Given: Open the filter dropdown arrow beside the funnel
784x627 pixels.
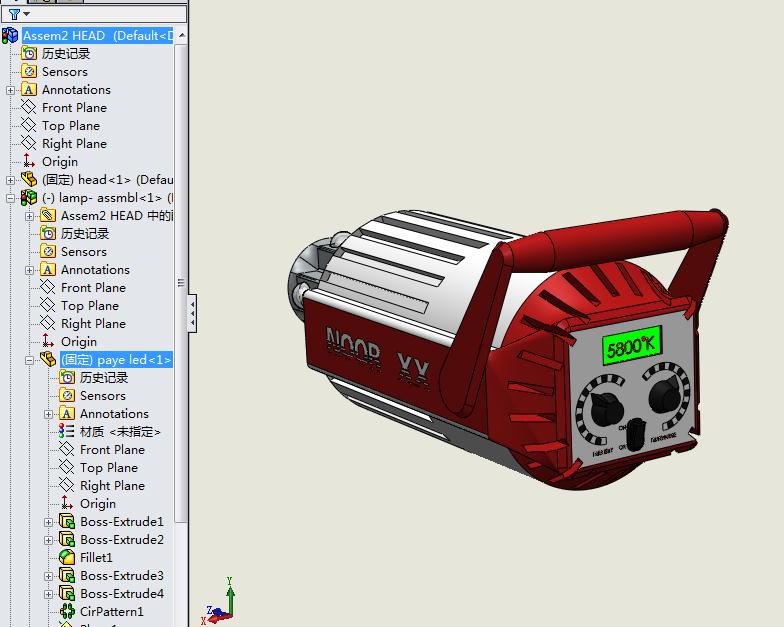Looking at the screenshot, I should 26,15.
